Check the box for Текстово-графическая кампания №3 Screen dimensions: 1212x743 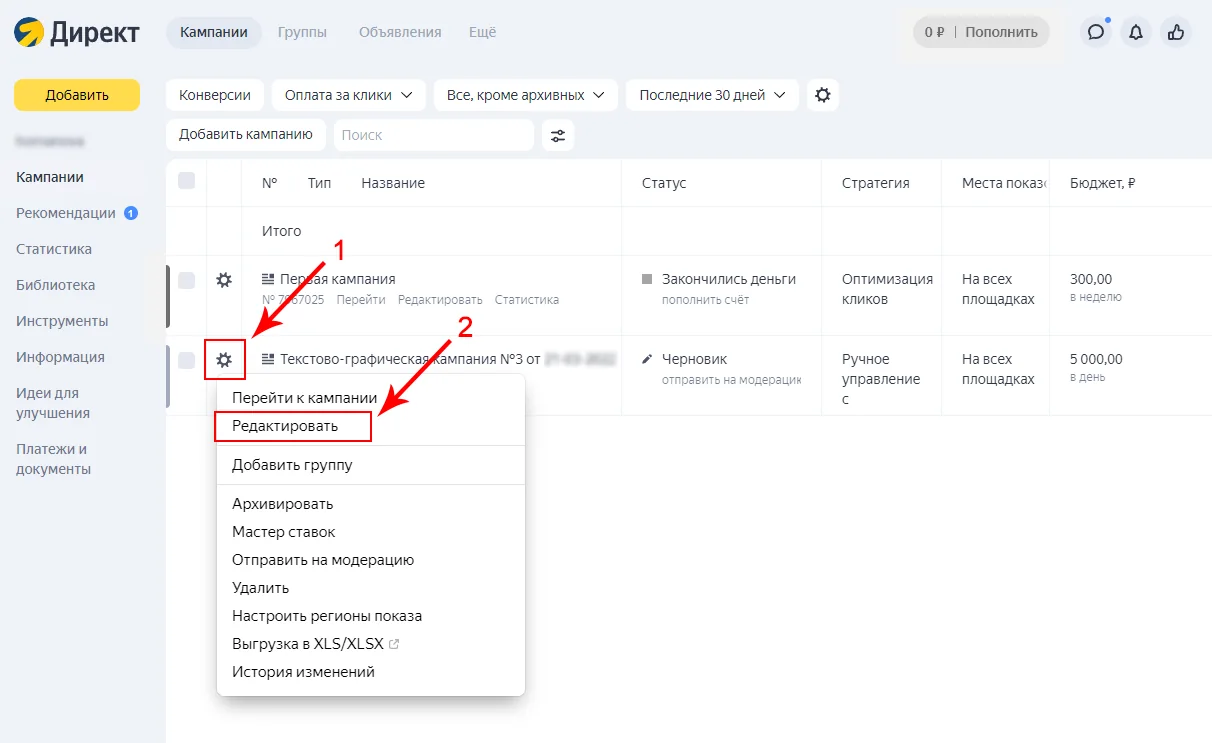pos(186,361)
